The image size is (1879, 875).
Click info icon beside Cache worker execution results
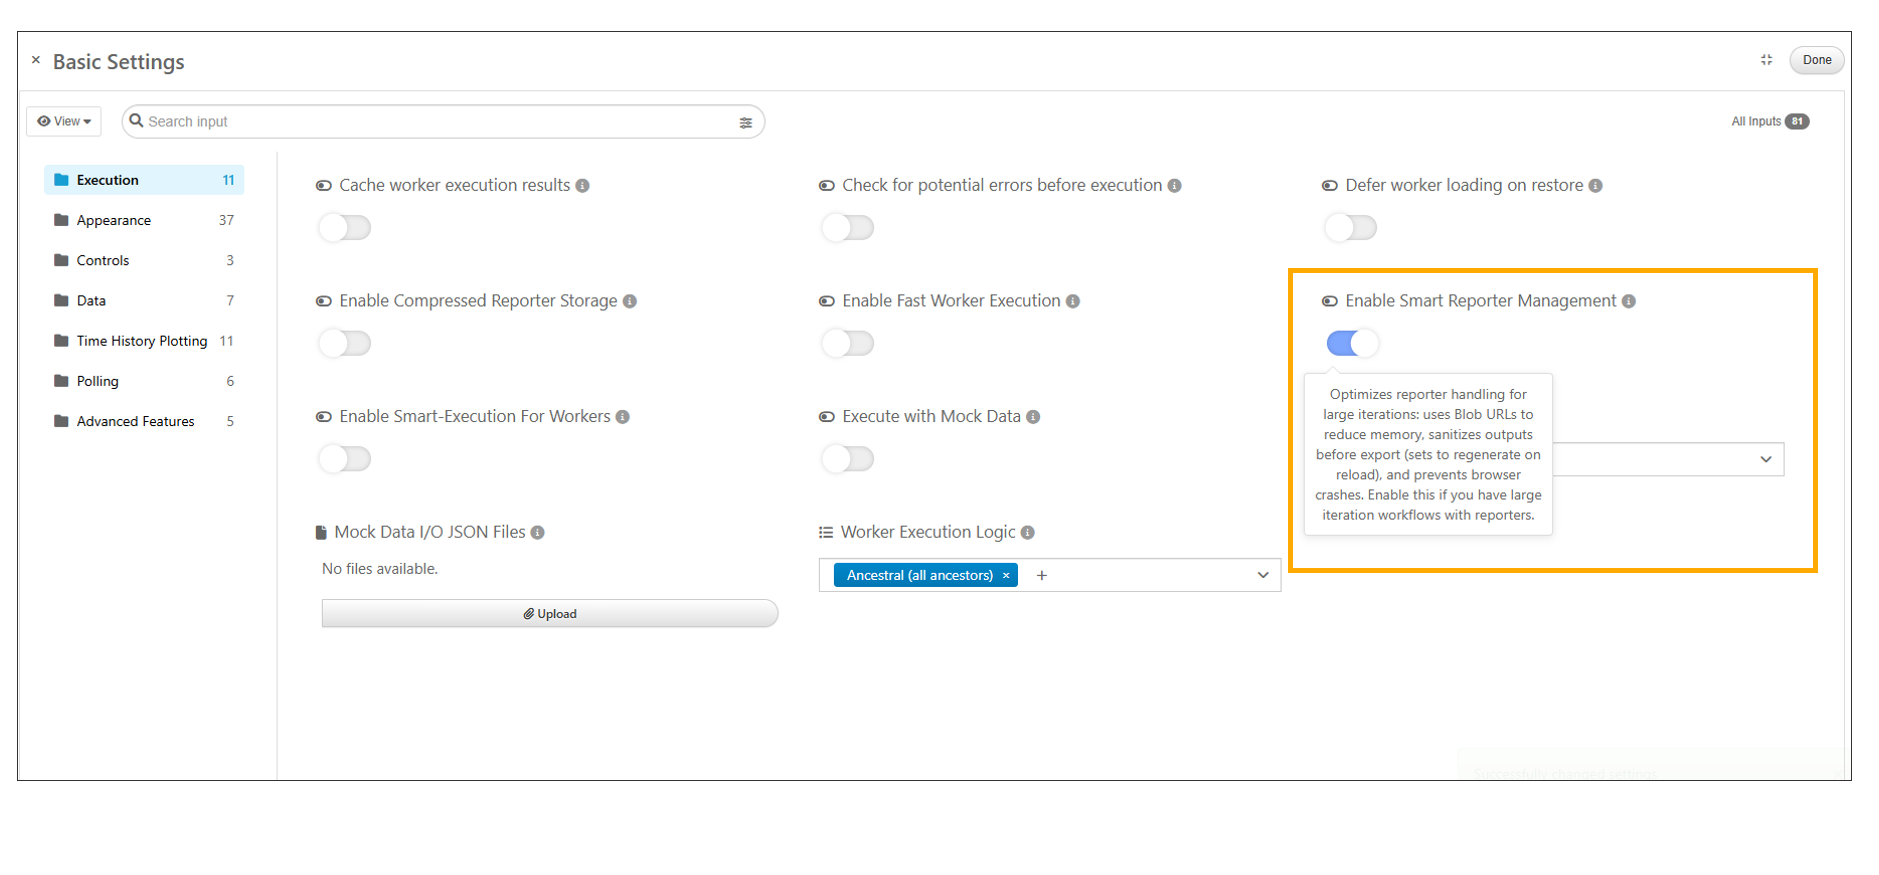click(582, 186)
